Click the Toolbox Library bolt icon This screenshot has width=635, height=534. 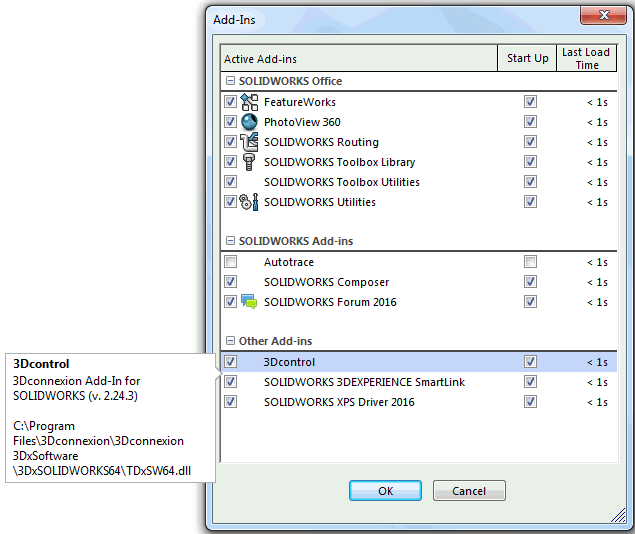coord(249,162)
